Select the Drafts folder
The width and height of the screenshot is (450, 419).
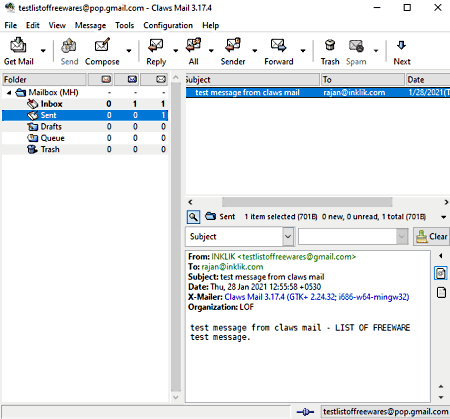tap(85, 127)
